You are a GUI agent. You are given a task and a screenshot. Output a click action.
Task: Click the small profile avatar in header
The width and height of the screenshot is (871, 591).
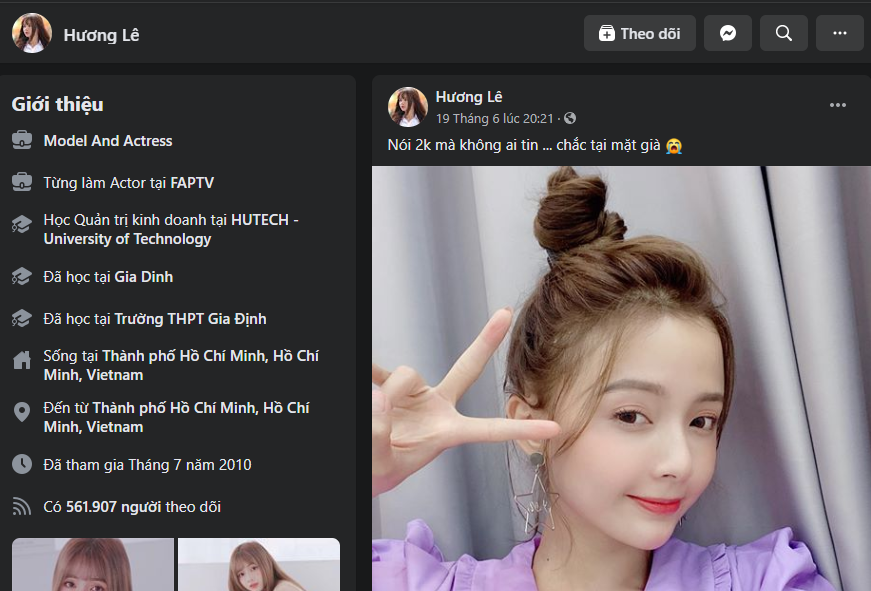pos(32,33)
